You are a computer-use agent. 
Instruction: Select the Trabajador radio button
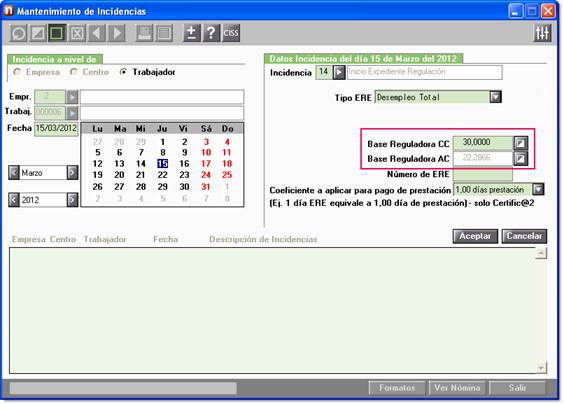coord(123,72)
